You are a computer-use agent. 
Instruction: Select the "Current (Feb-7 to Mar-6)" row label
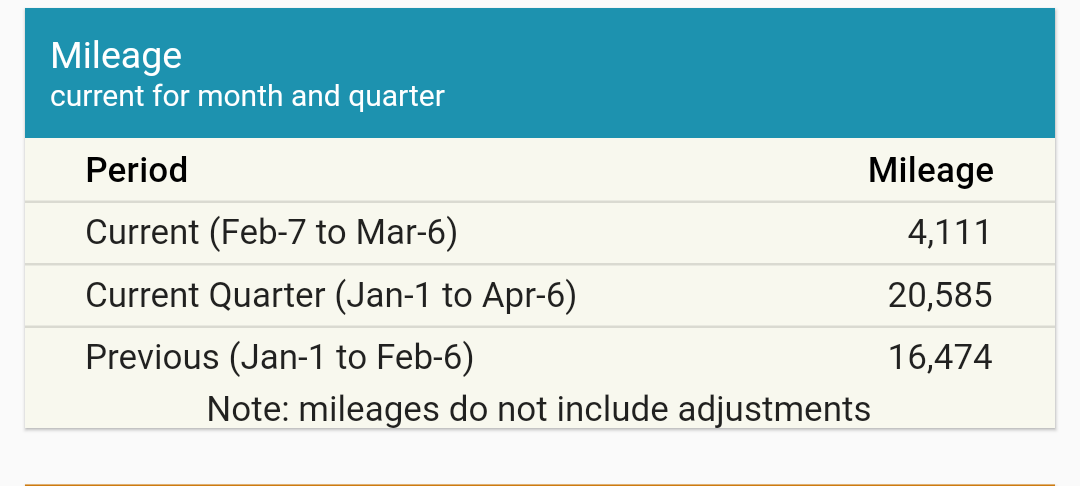pos(271,233)
